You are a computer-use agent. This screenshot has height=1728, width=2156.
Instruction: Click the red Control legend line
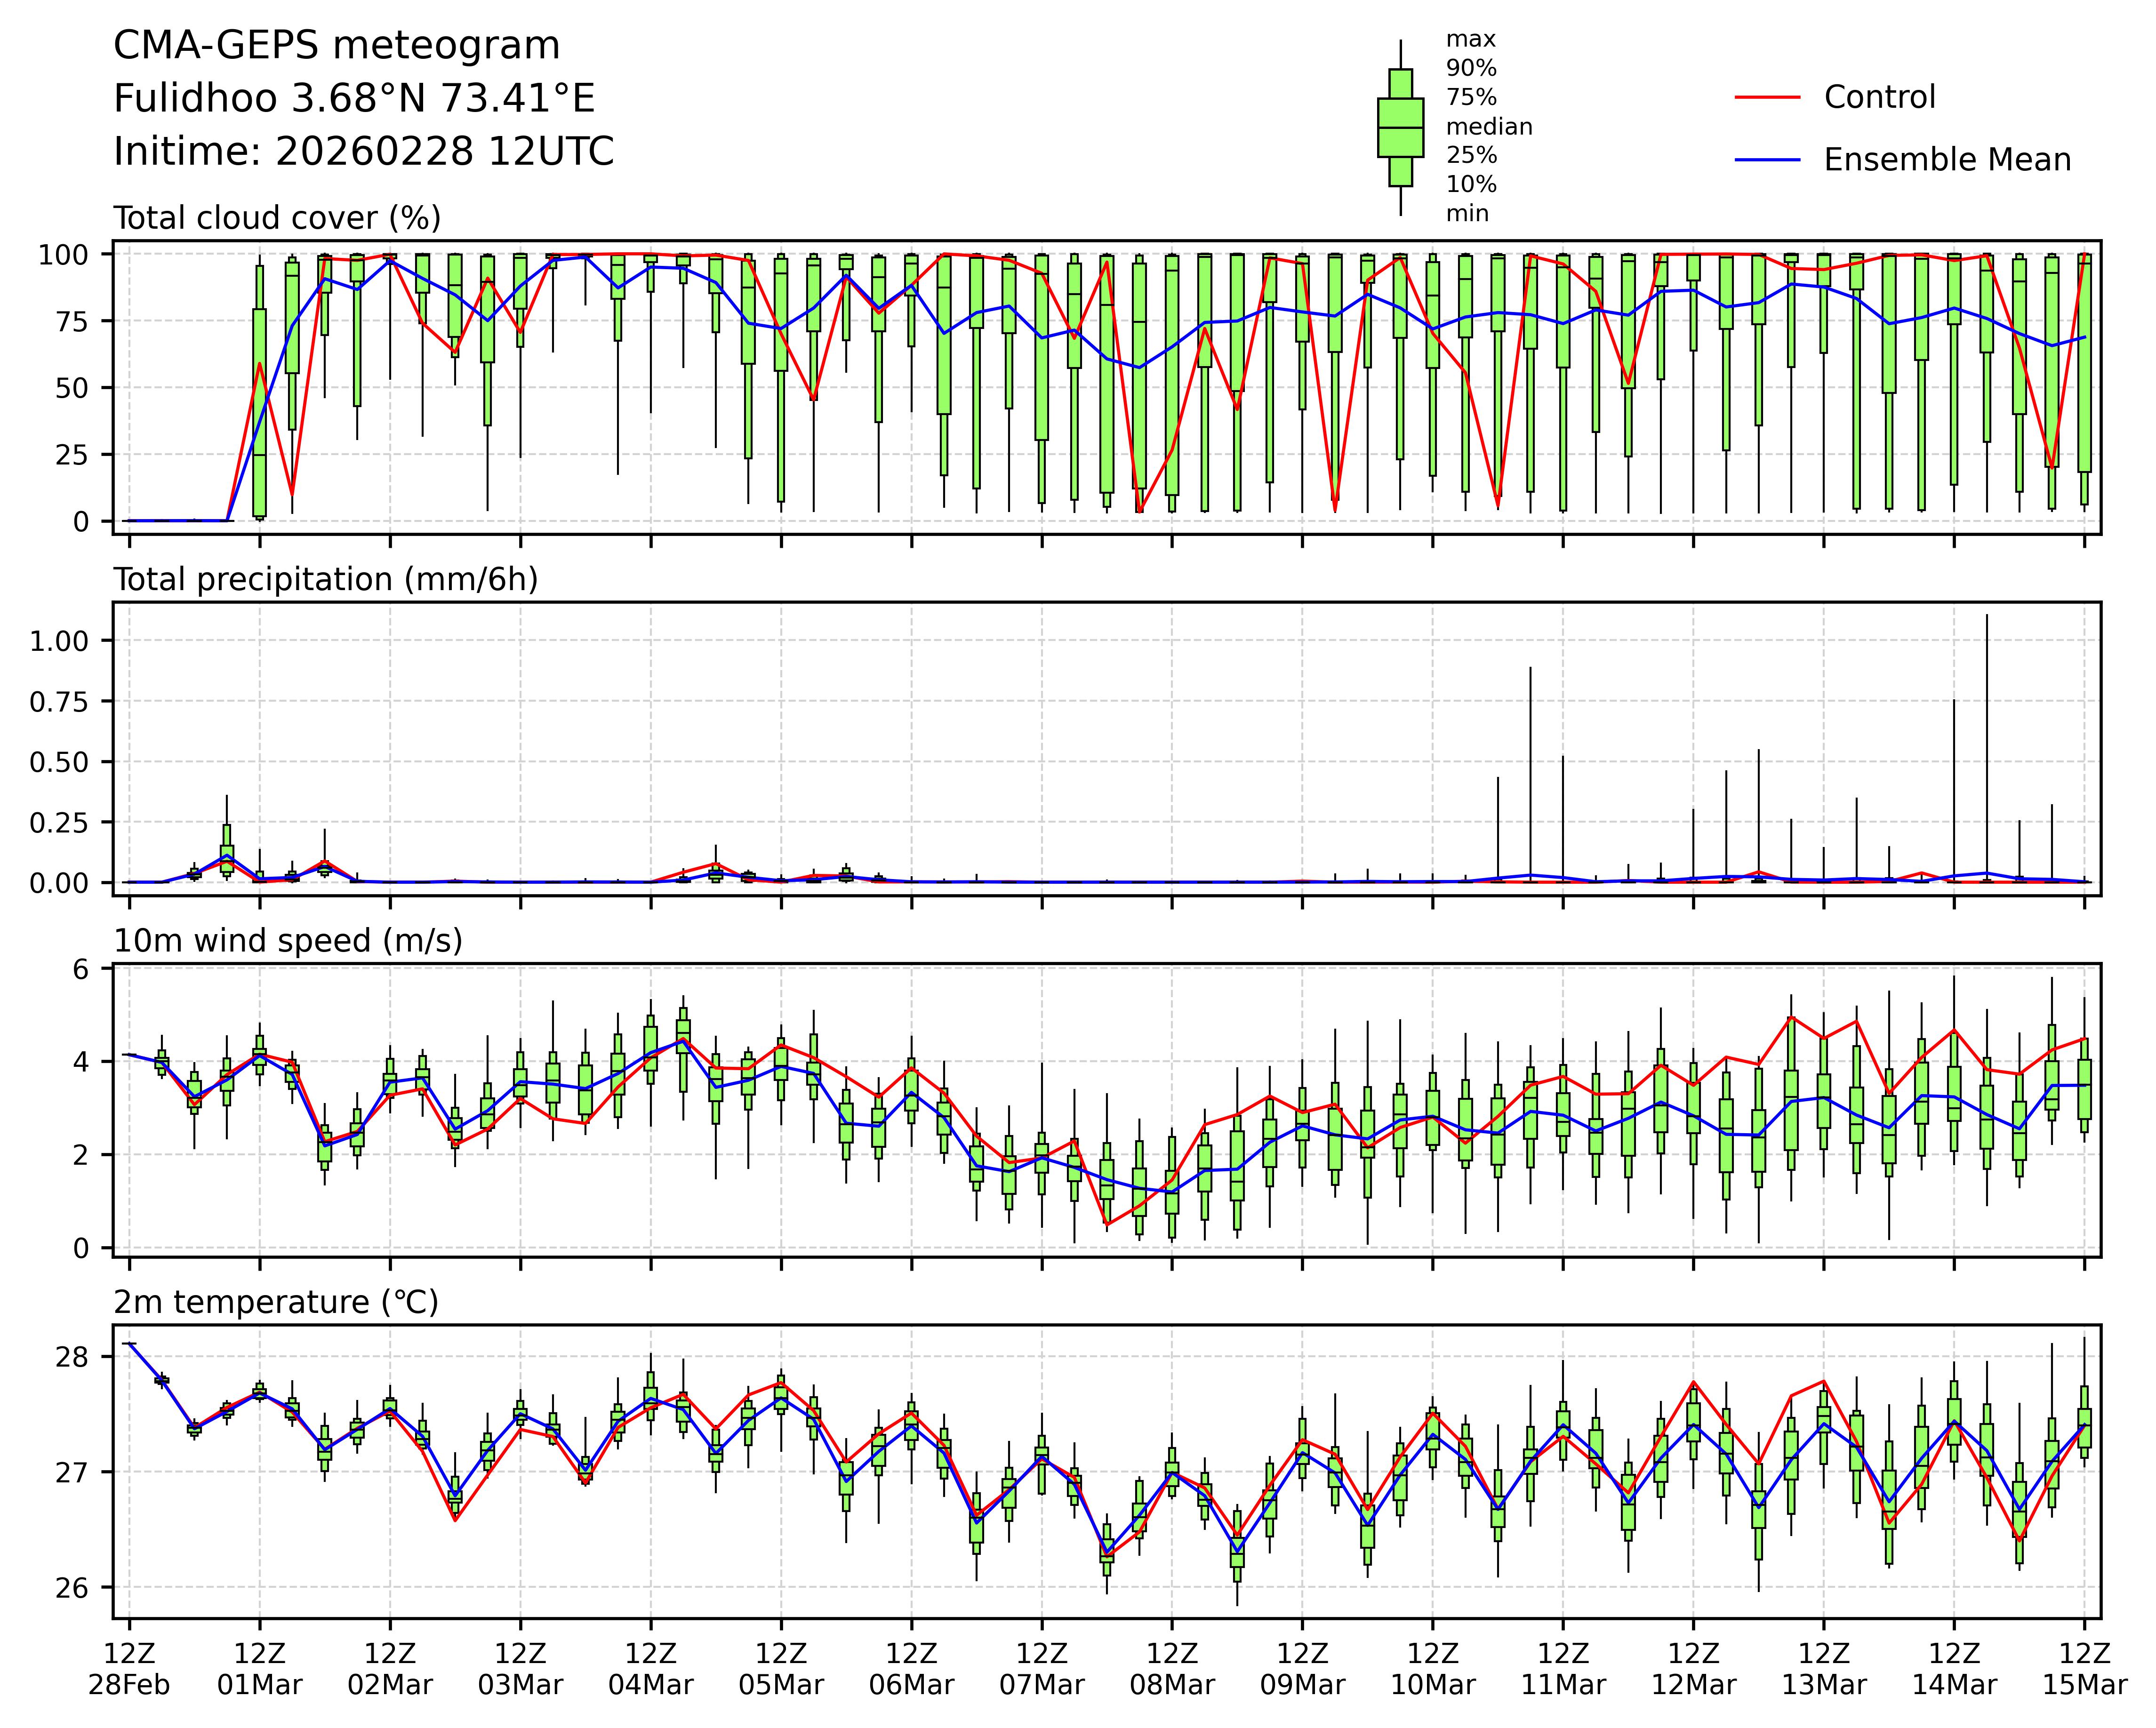click(x=1767, y=98)
